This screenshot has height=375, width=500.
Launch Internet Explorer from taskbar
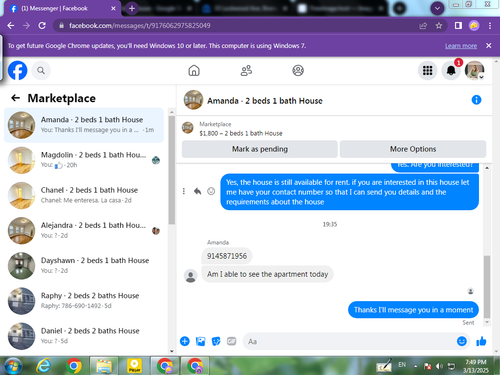pyautogui.click(x=44, y=366)
